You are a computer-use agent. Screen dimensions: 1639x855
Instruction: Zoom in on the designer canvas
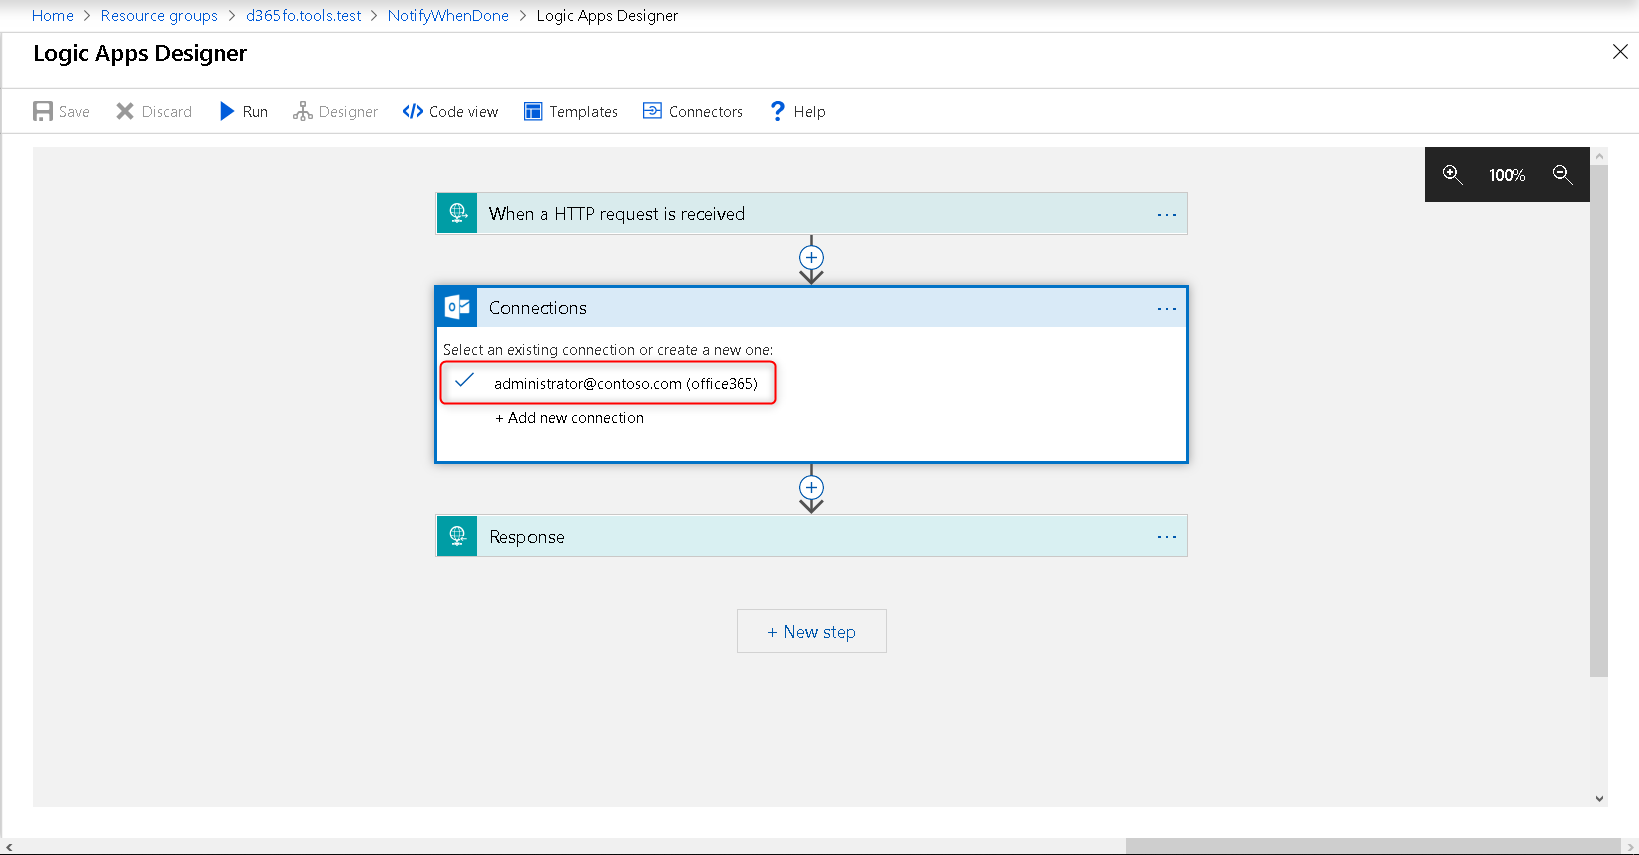pyautogui.click(x=1452, y=175)
